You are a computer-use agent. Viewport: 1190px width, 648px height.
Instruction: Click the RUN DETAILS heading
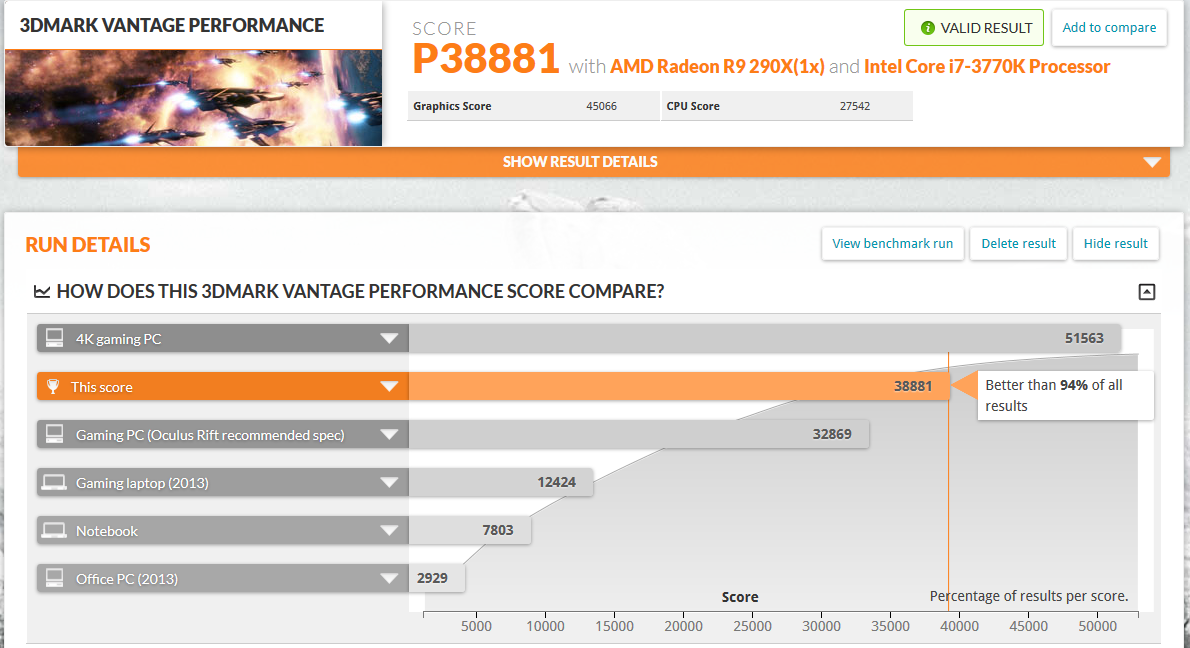(x=88, y=245)
